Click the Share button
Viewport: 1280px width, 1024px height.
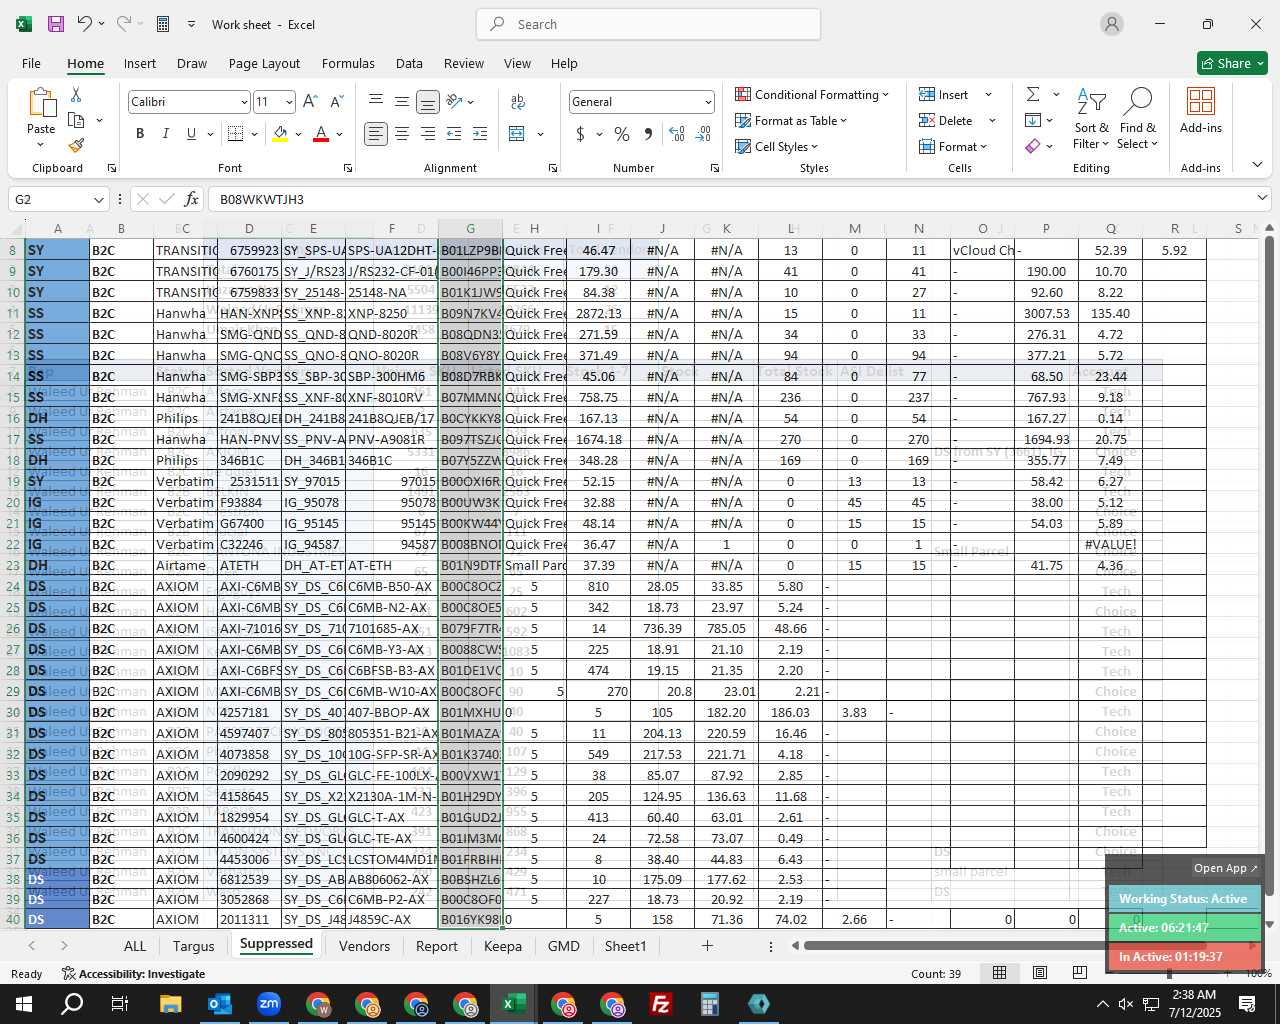pos(1232,63)
